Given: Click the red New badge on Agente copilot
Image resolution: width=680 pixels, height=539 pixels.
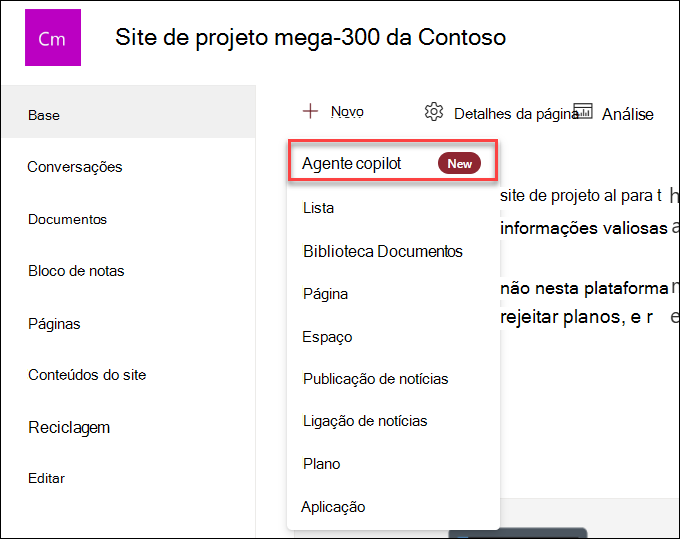Looking at the screenshot, I should (x=459, y=163).
